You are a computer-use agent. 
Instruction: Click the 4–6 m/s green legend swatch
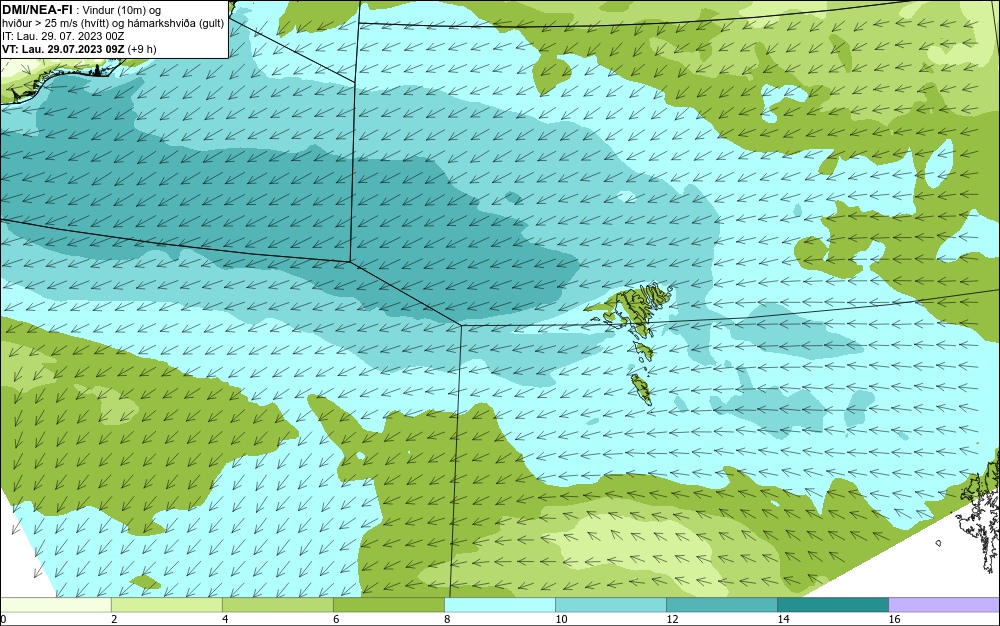pos(277,604)
